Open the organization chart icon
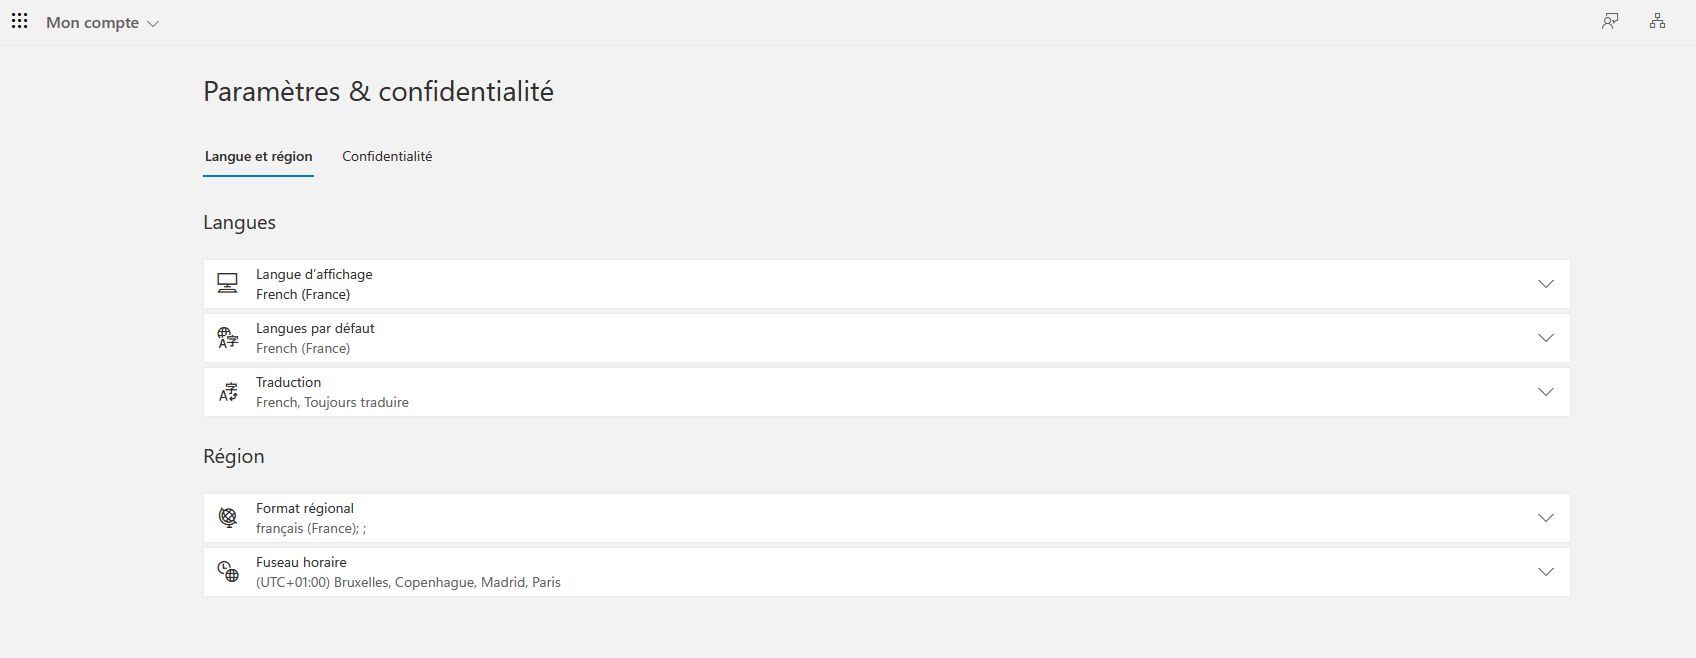Viewport: 1696px width, 658px height. pyautogui.click(x=1657, y=21)
